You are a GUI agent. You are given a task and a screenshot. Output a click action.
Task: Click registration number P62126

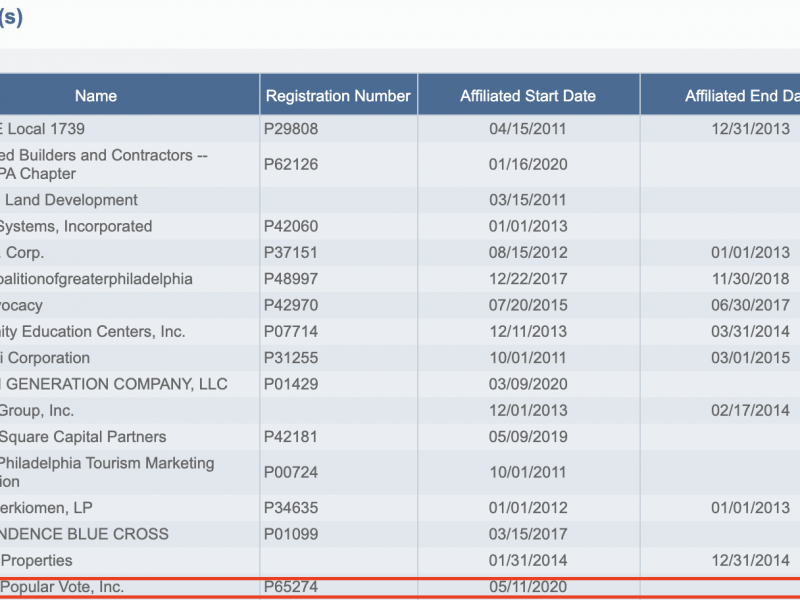coord(290,164)
